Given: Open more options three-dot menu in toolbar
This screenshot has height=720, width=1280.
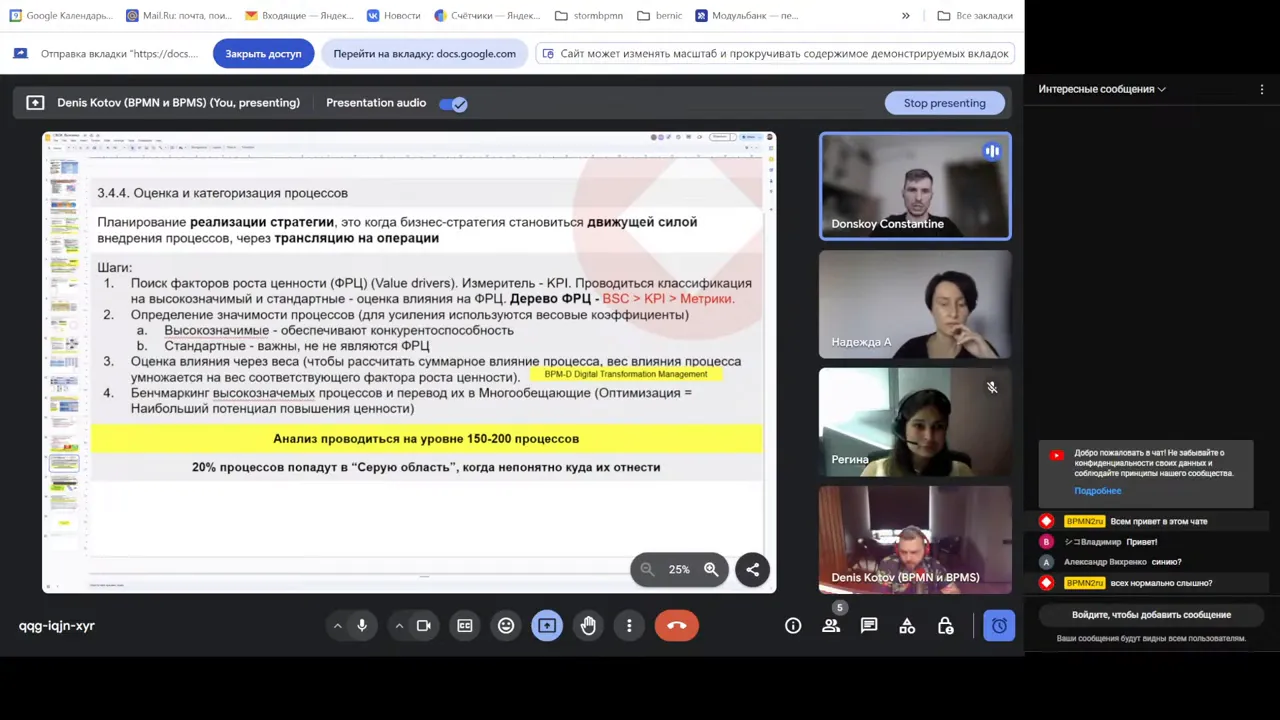Looking at the screenshot, I should (629, 626).
